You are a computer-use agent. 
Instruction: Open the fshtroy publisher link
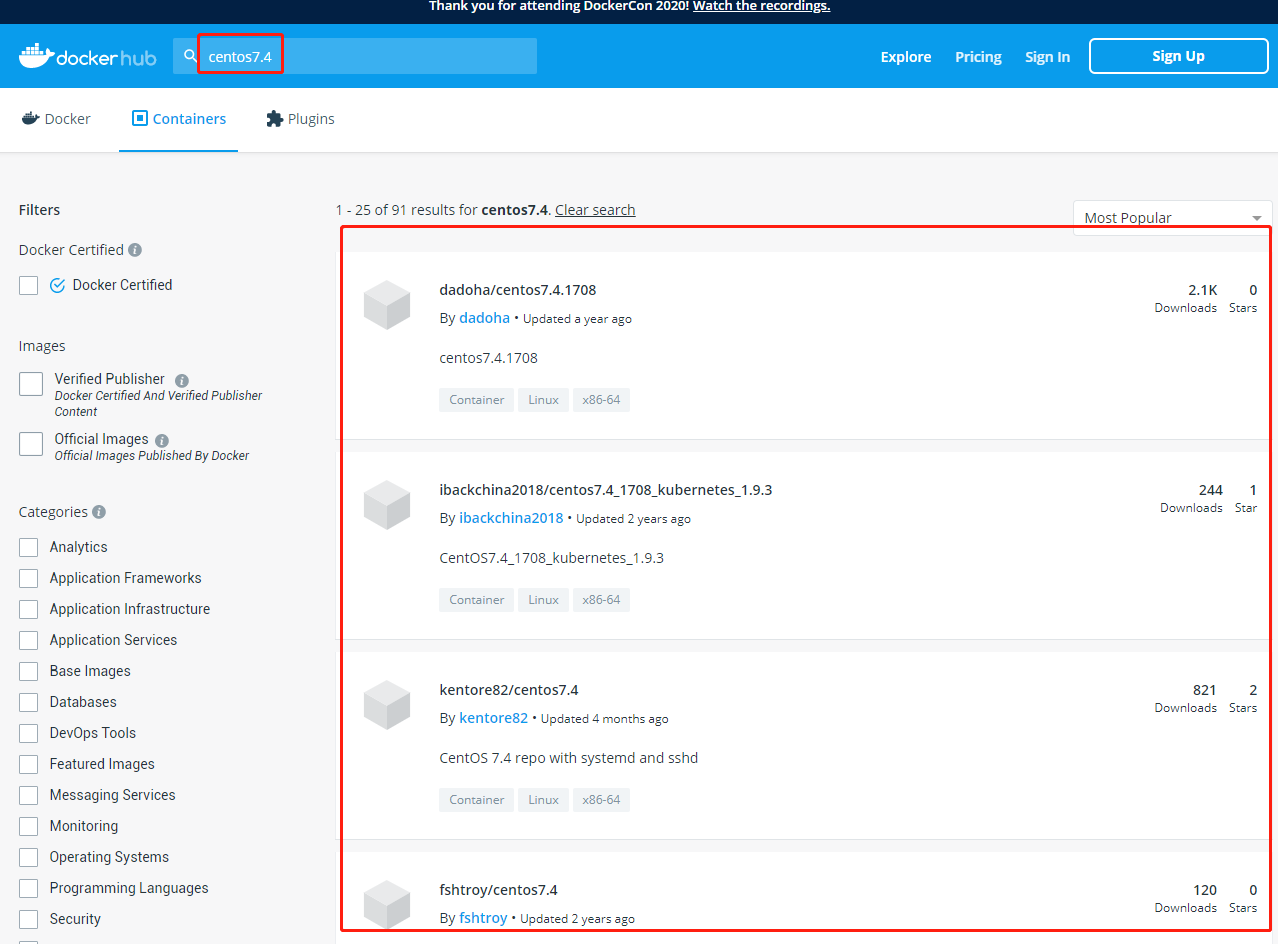pyautogui.click(x=483, y=918)
